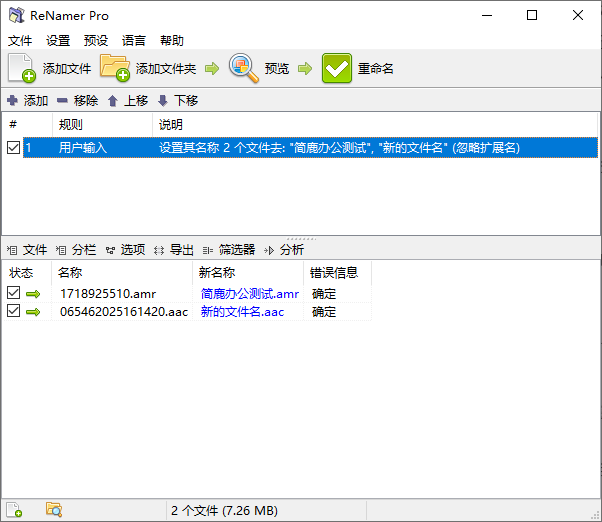Click the 说明 column header
Screen dimensions: 602x522
click(375, 124)
